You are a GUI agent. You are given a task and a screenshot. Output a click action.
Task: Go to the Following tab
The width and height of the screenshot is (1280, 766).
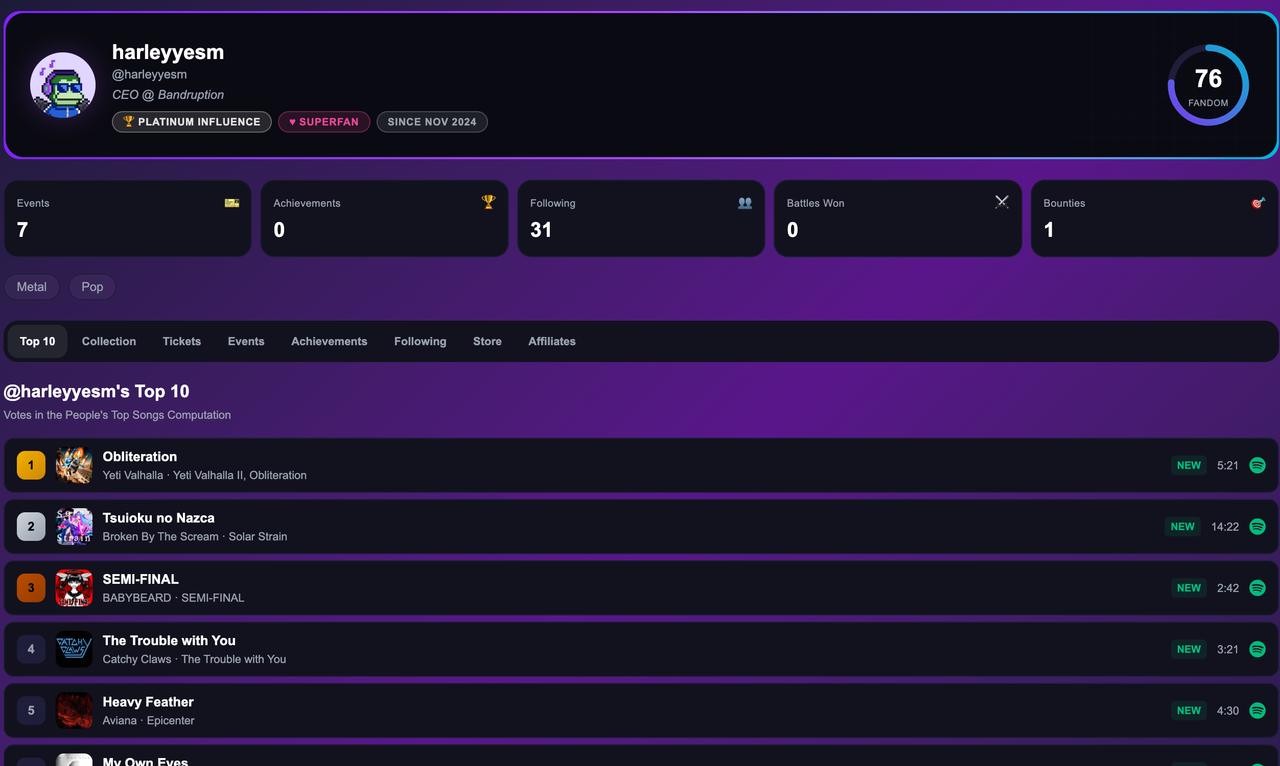(420, 341)
